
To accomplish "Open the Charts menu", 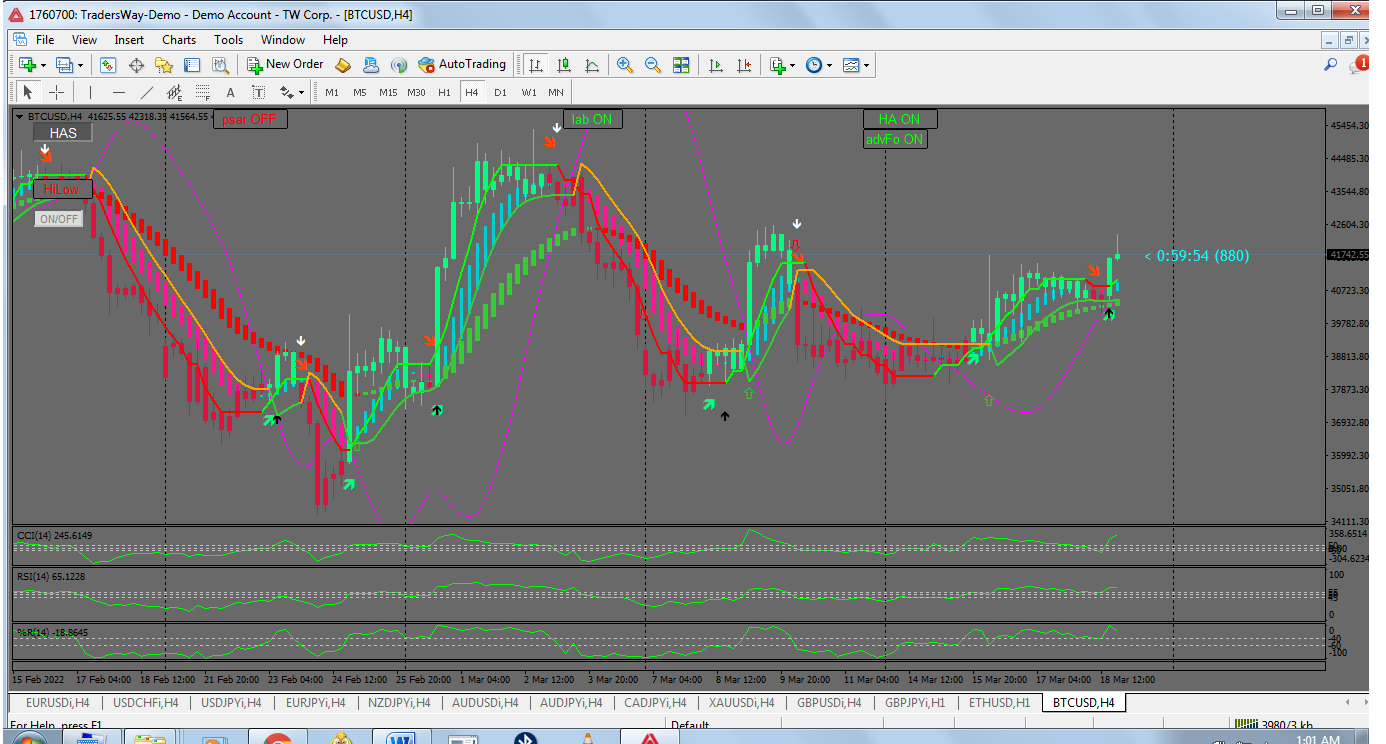I will pos(179,40).
